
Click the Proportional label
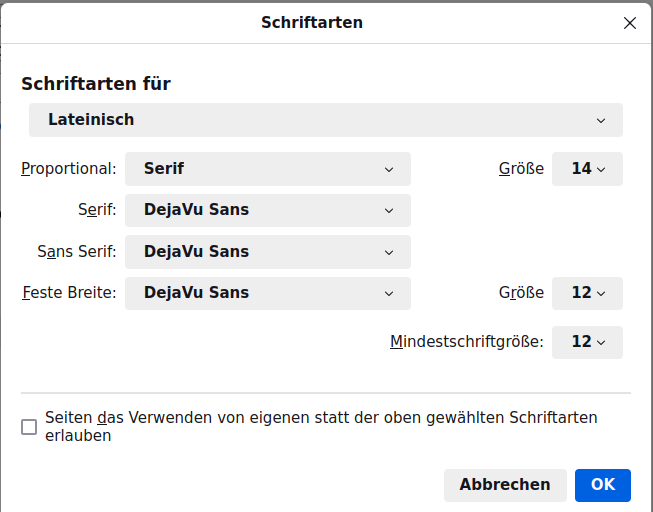pyautogui.click(x=69, y=169)
